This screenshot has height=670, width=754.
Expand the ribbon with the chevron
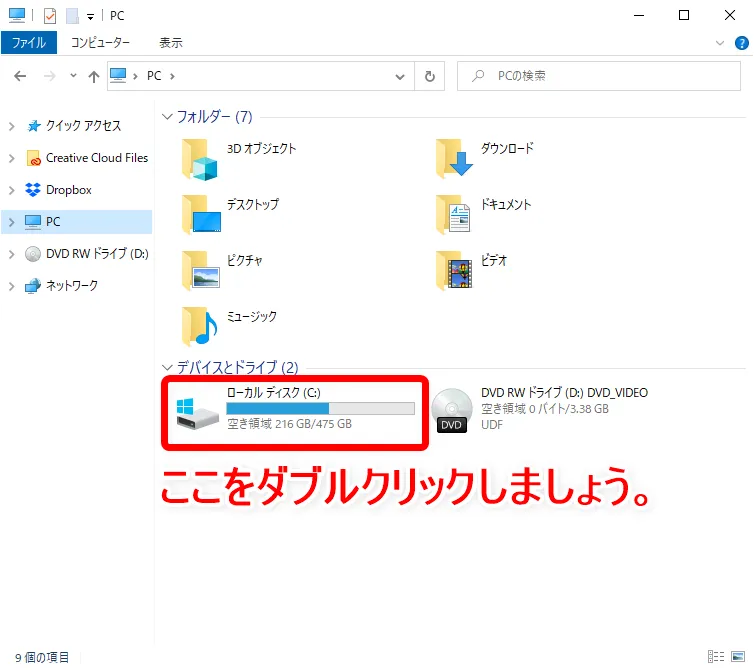tap(719, 43)
